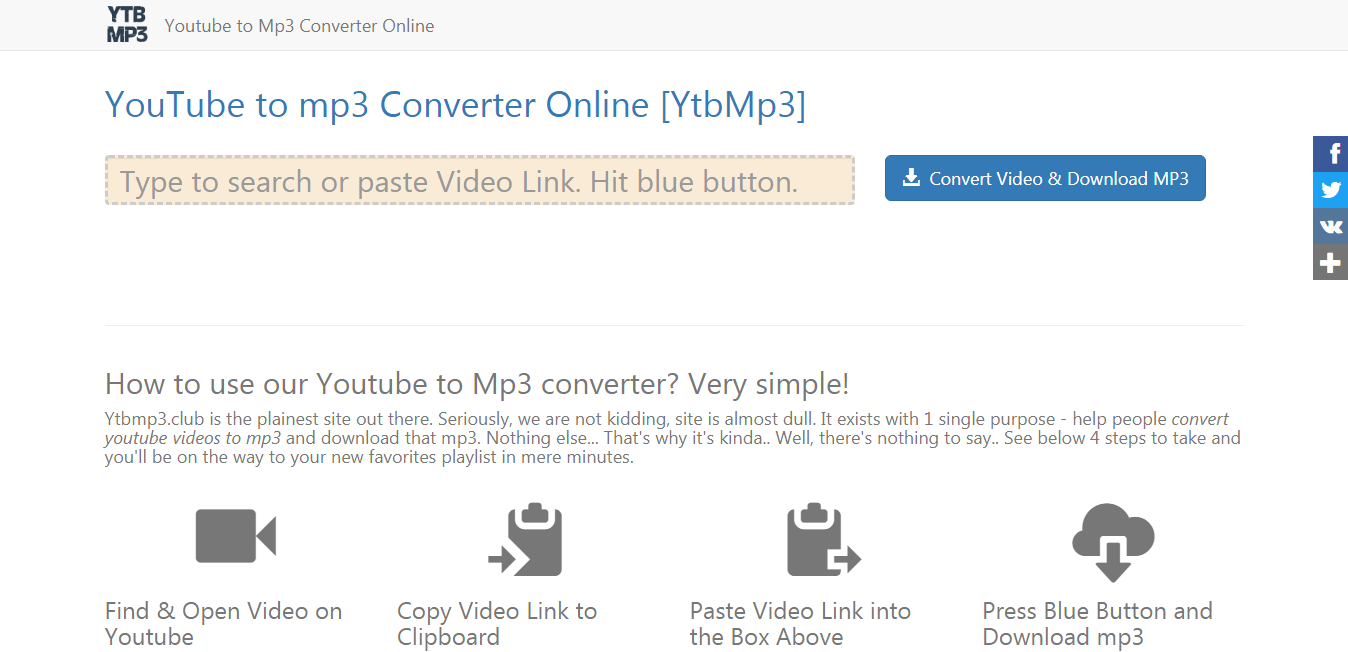The image size is (1348, 652).
Task: Click the italic "convert youtube videos to mp3" text
Action: coord(667,428)
